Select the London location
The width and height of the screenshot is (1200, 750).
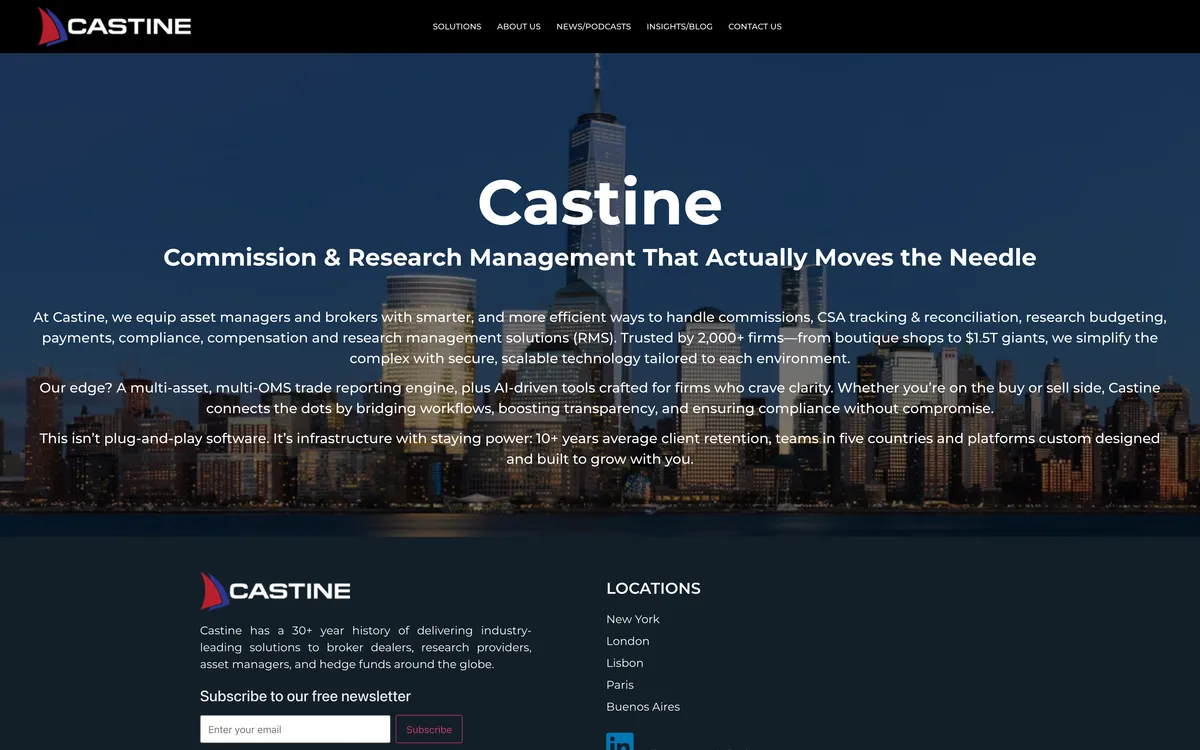pyautogui.click(x=628, y=641)
